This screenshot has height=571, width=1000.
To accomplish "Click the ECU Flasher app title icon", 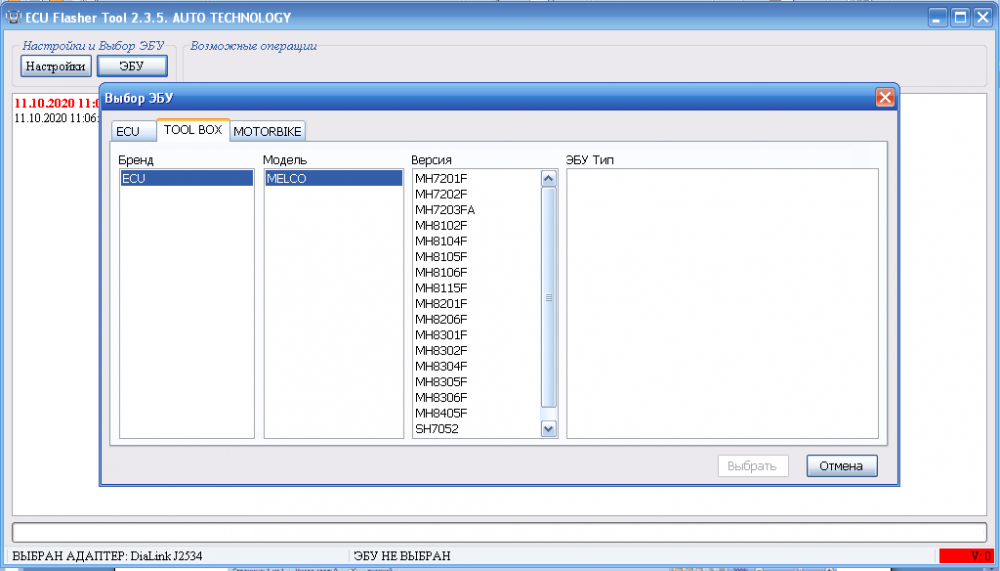I will tap(14, 17).
